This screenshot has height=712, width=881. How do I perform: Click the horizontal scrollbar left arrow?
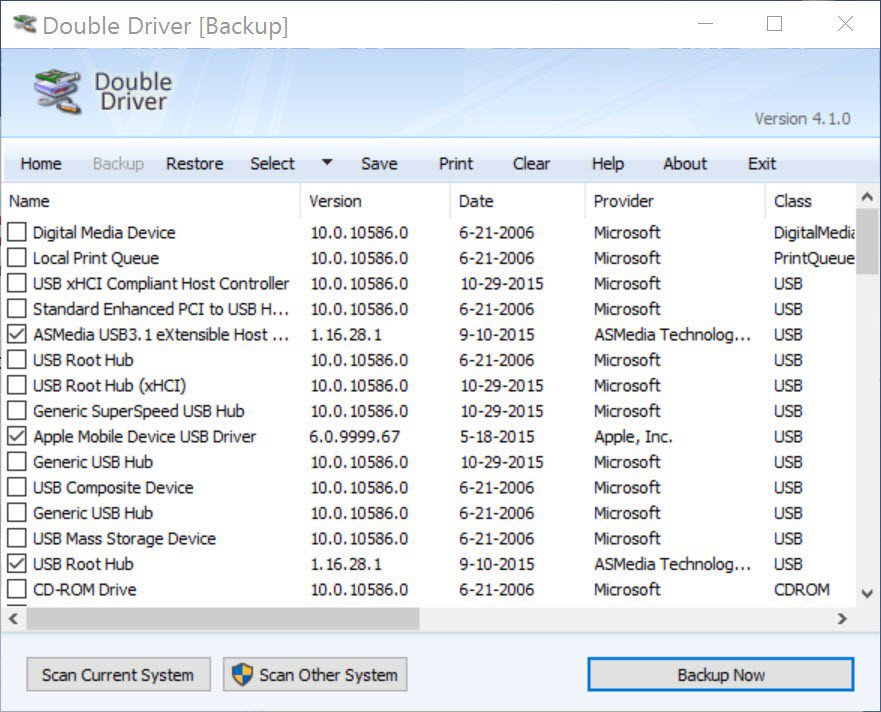pos(13,619)
